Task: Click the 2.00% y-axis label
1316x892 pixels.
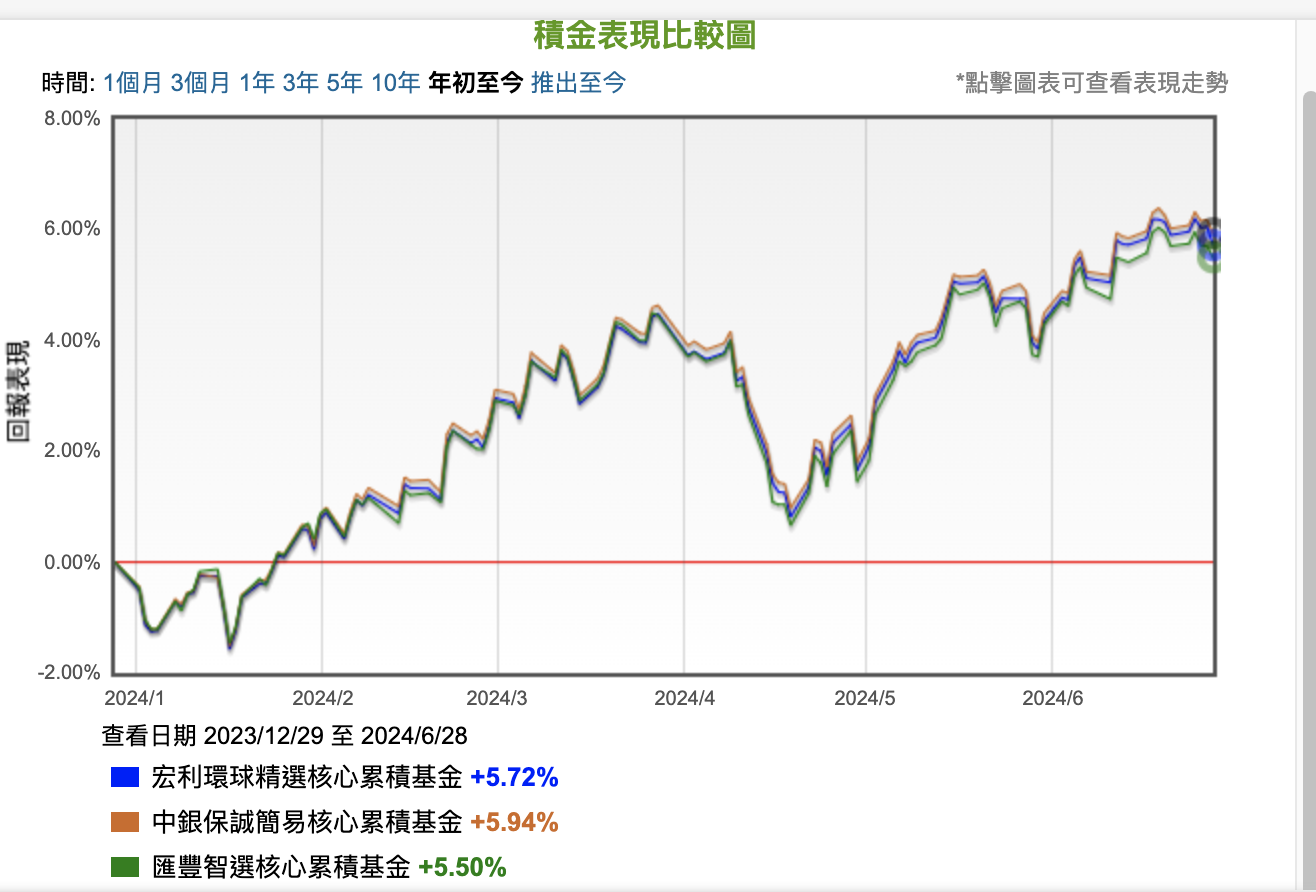Action: (72, 451)
